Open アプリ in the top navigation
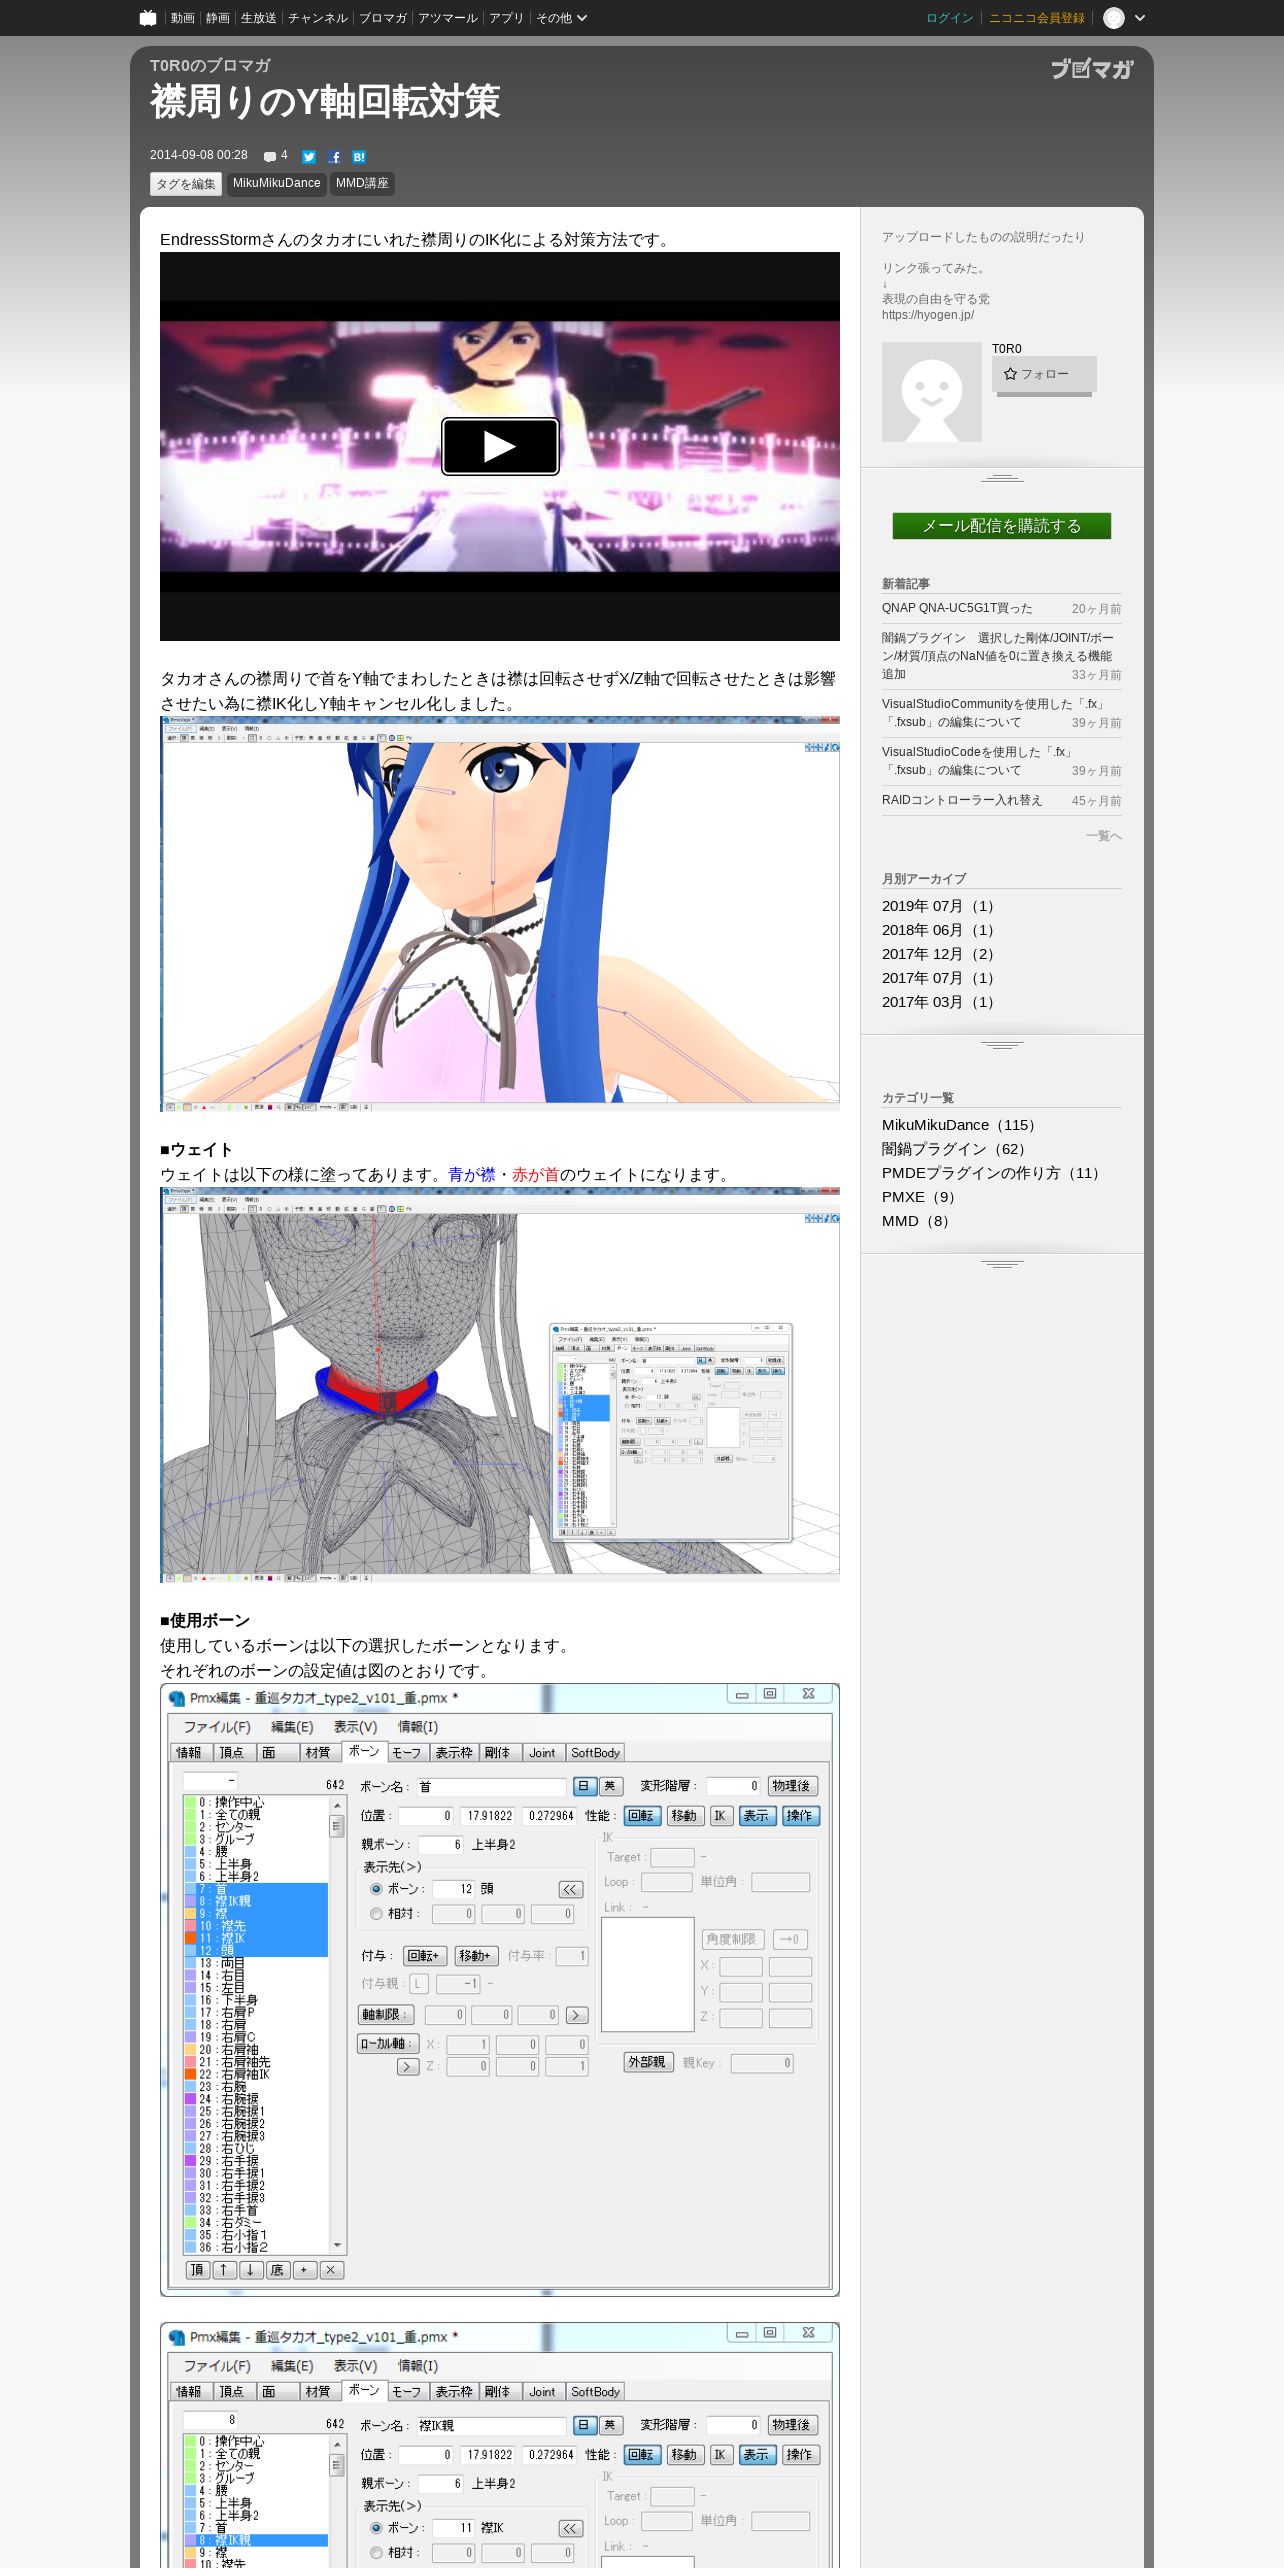Screen dimensions: 1284x2568 tap(506, 18)
